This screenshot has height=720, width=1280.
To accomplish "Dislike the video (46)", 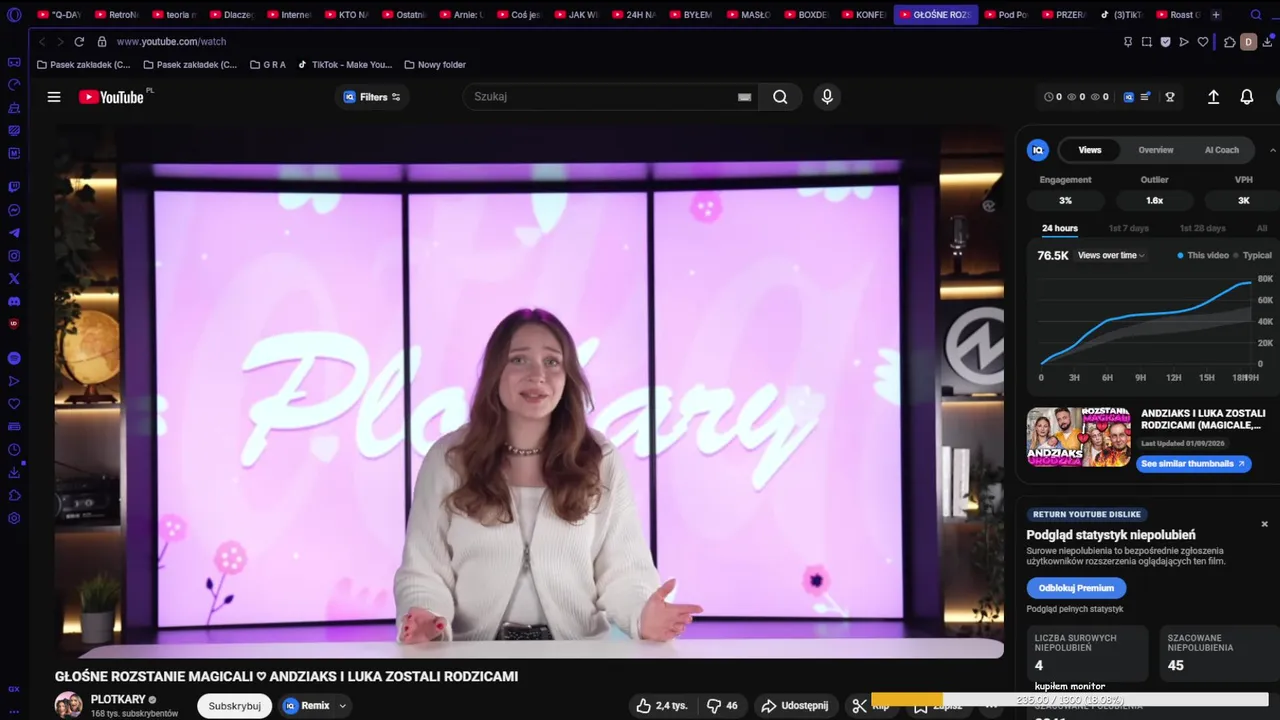I will pos(722,705).
